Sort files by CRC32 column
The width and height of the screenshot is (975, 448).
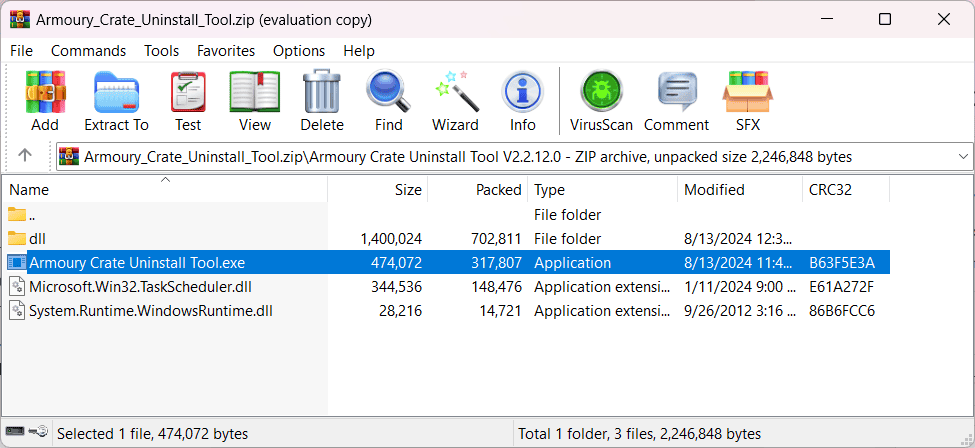846,189
